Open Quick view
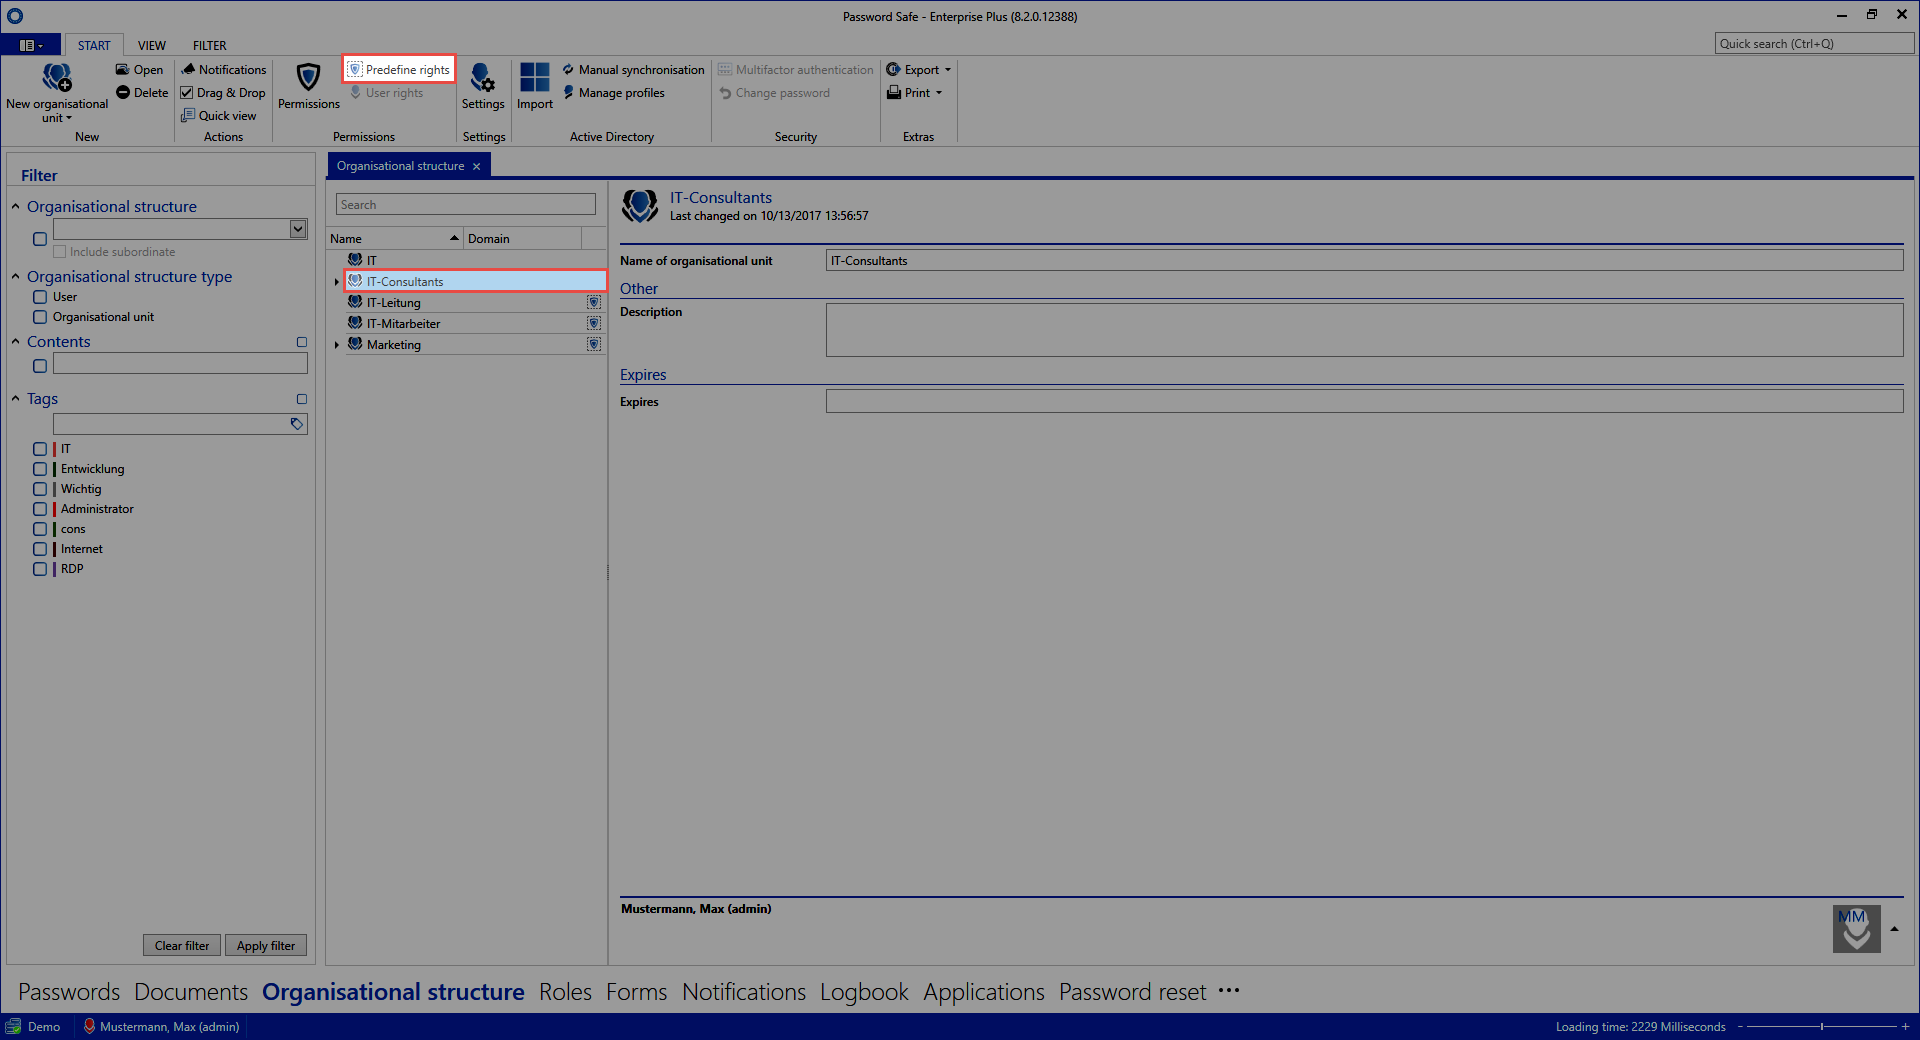 219,116
